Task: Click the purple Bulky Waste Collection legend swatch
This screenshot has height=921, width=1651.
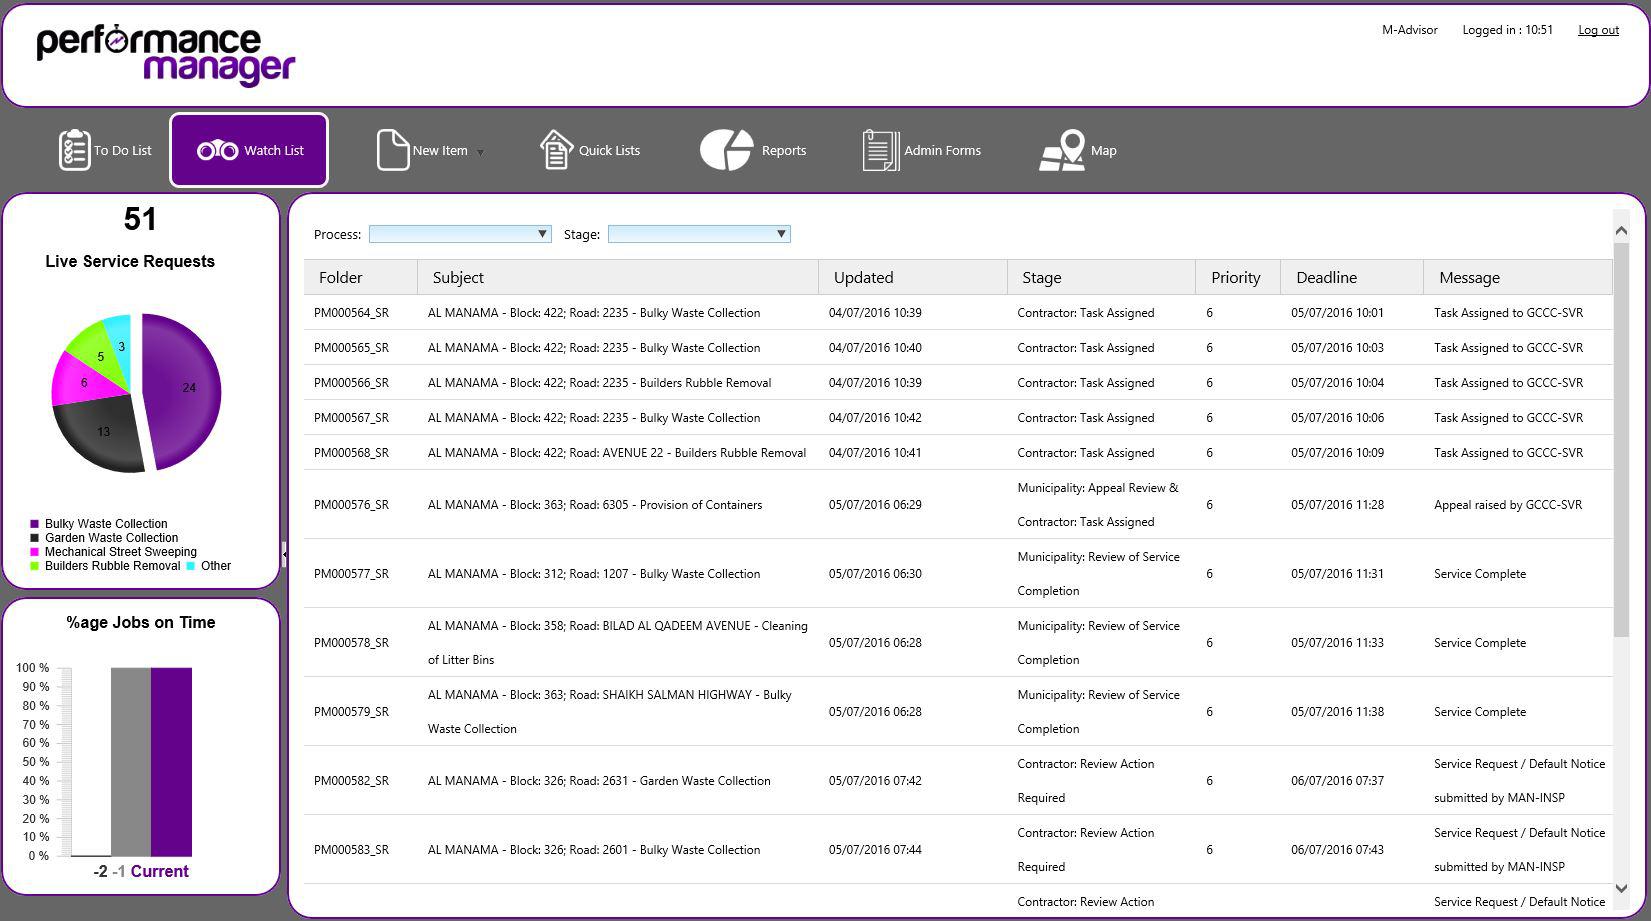Action: click(x=35, y=524)
